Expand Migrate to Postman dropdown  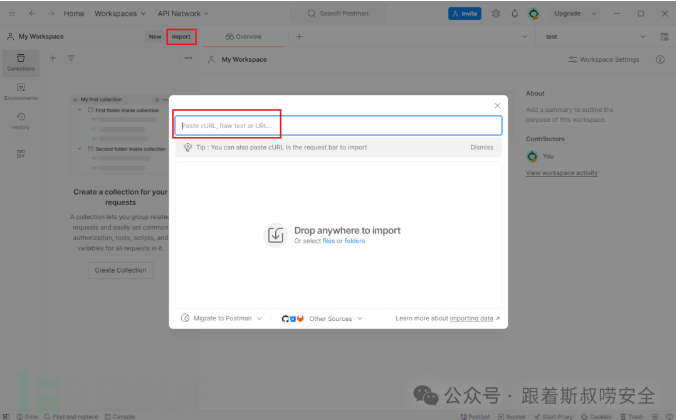[221, 318]
